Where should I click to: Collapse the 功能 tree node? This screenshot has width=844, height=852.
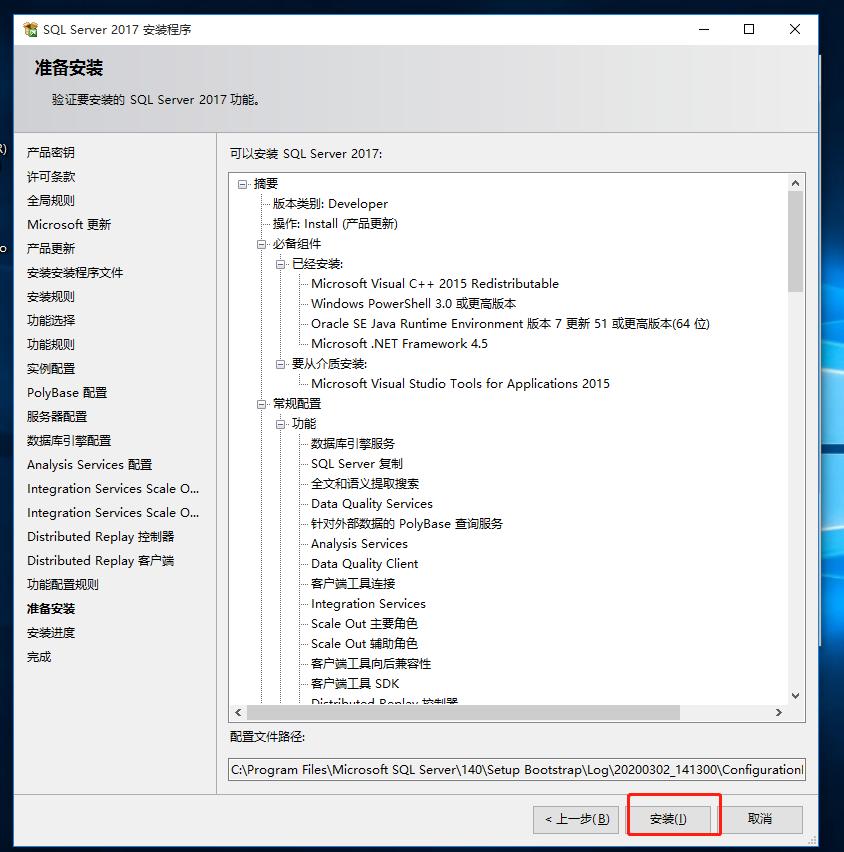coord(280,424)
